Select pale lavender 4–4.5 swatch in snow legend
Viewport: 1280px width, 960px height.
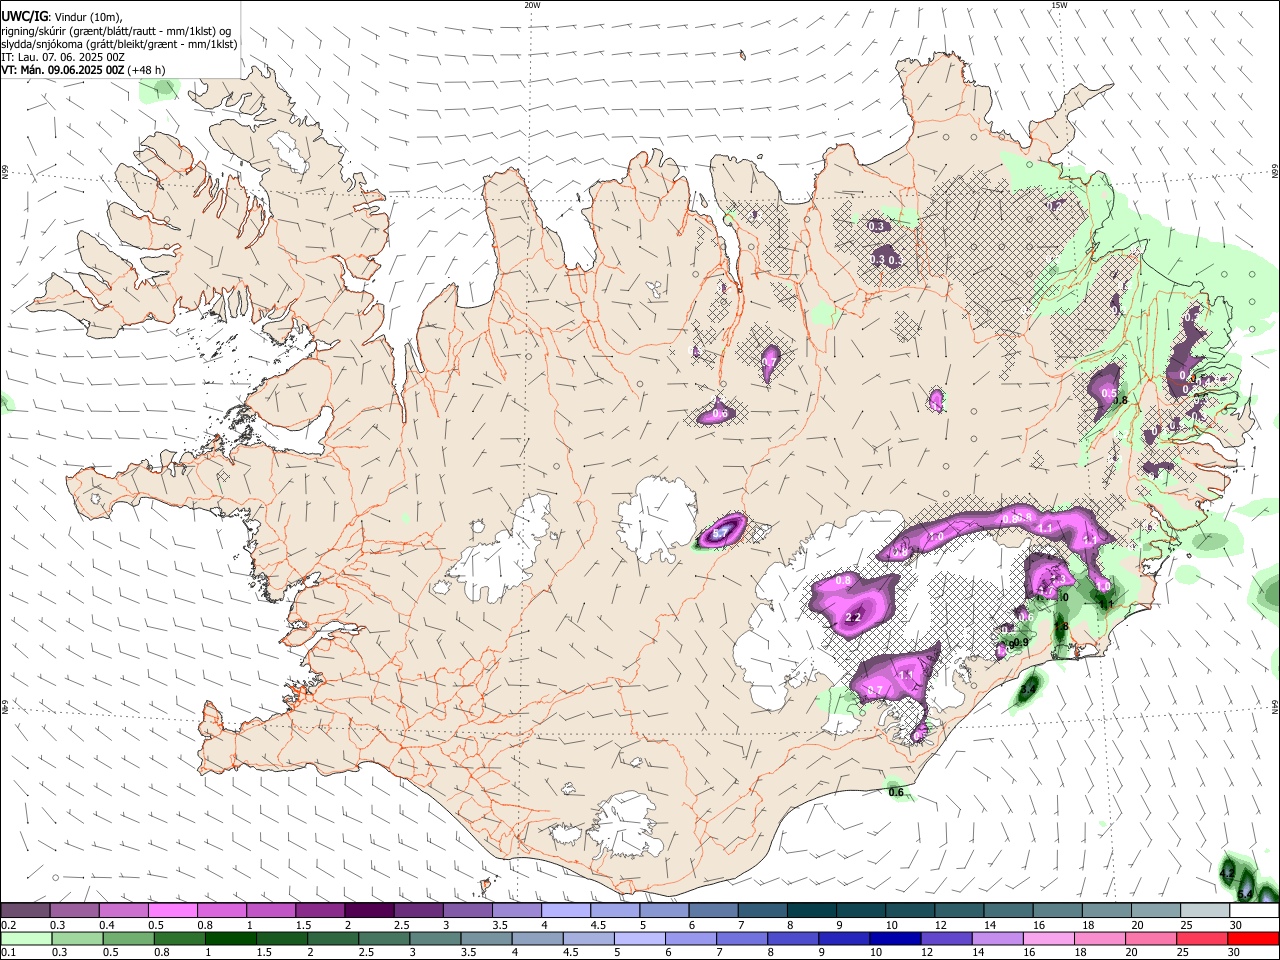tap(565, 911)
